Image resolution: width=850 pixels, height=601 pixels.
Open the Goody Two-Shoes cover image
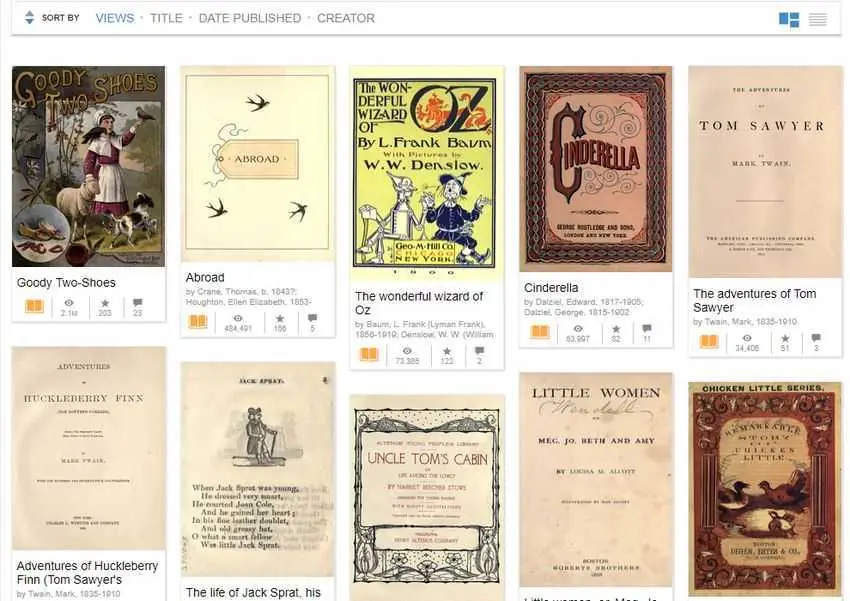(x=88, y=166)
